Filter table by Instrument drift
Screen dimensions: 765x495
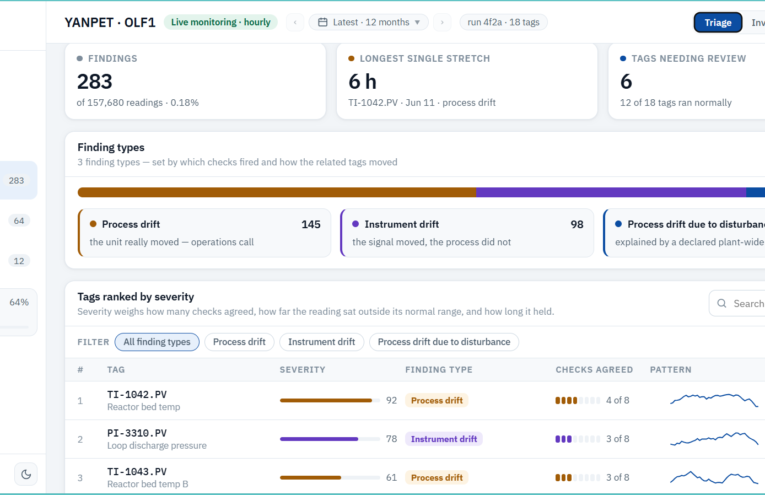pos(322,342)
